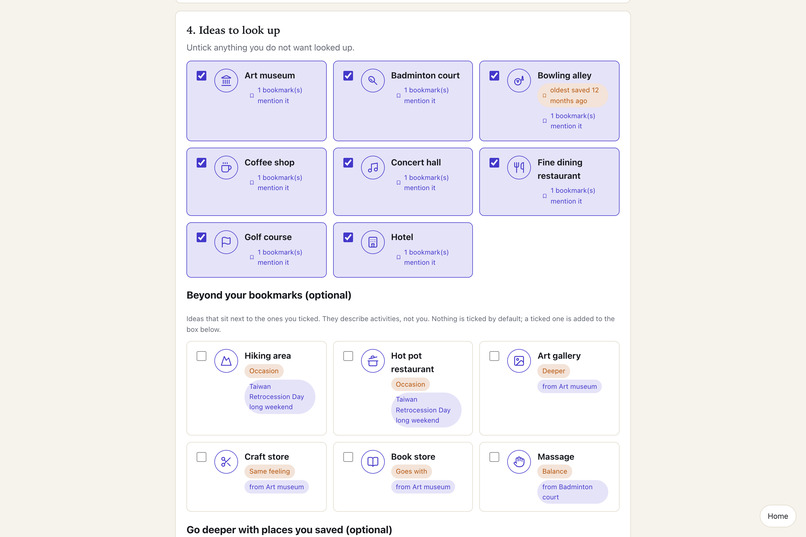Screen dimensions: 806x537
Task: Click the Golf course flag icon
Action: pos(226,242)
